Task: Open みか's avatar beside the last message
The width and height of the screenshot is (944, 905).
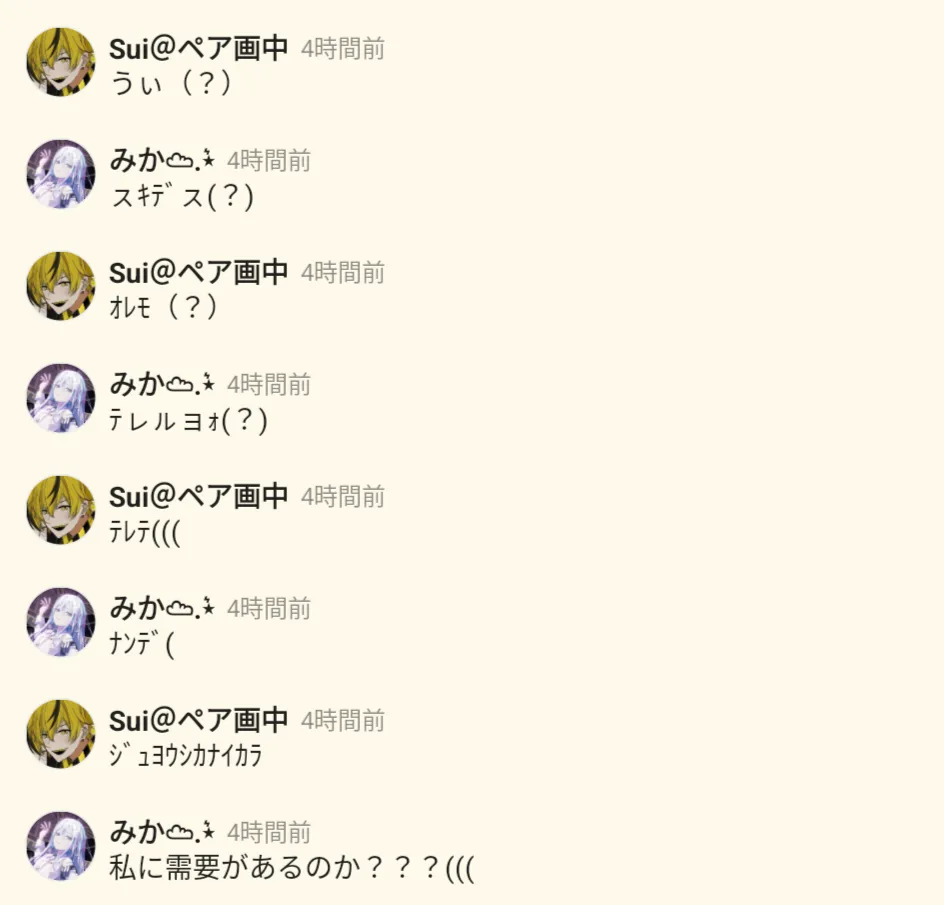Action: (x=61, y=846)
